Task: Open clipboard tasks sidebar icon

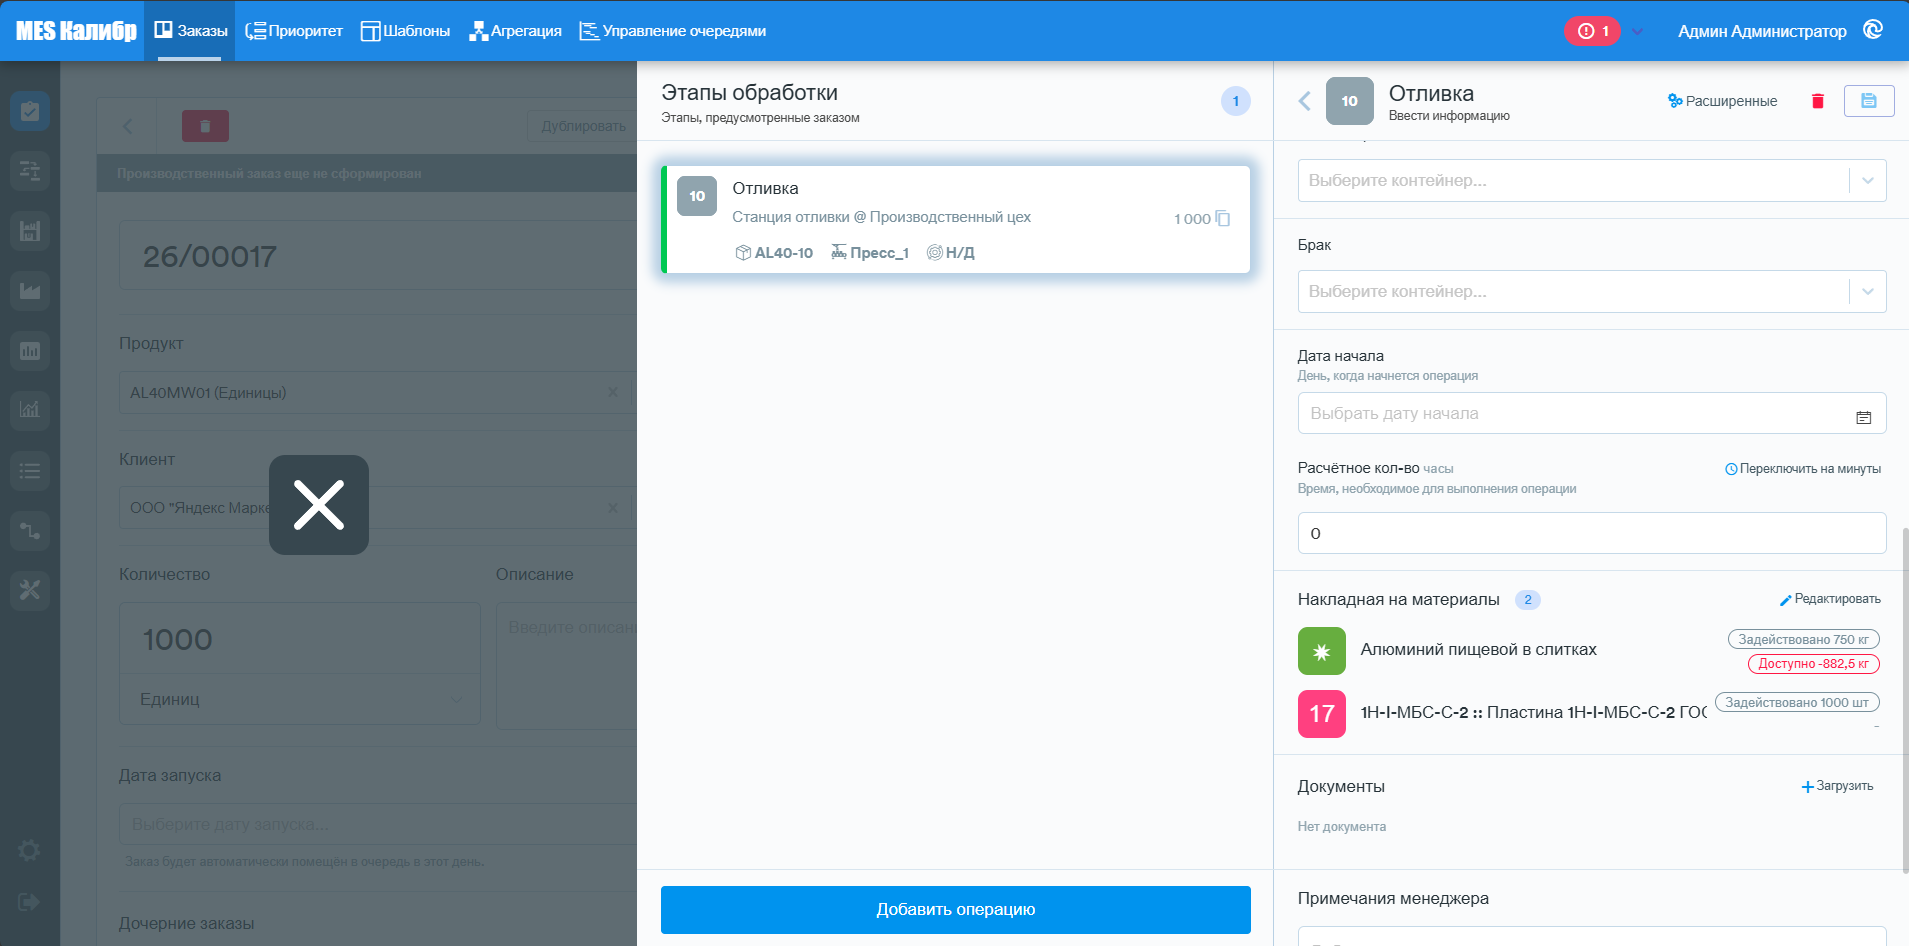Action: point(30,111)
